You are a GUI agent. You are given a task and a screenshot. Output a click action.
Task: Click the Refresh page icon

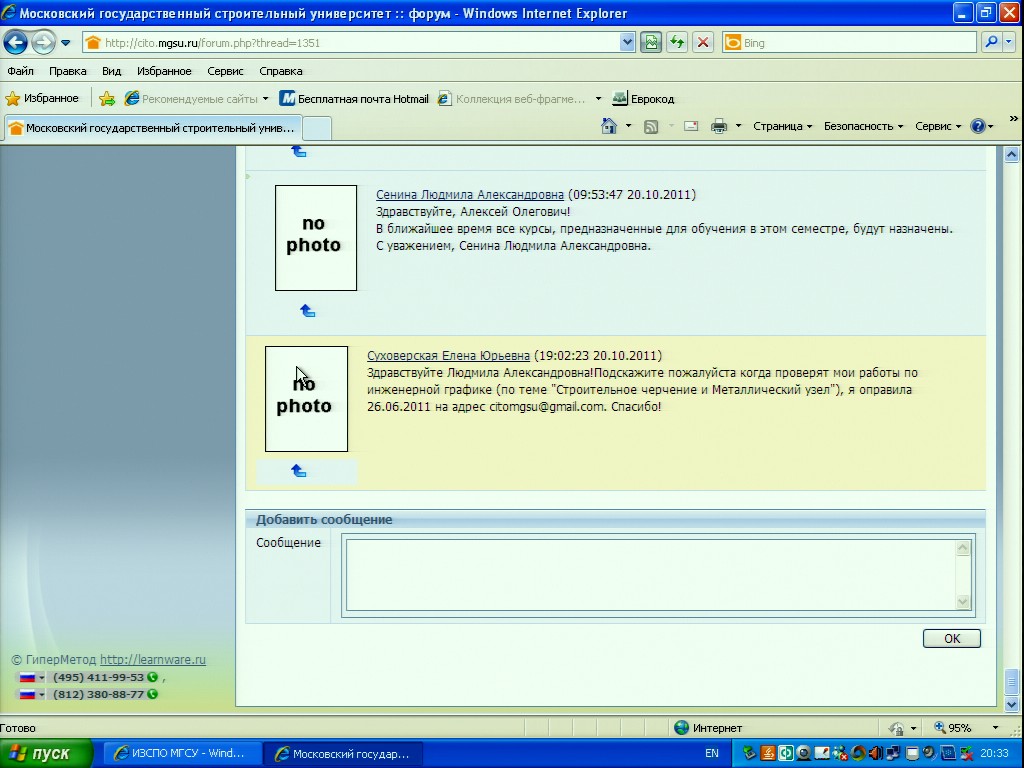pyautogui.click(x=677, y=43)
